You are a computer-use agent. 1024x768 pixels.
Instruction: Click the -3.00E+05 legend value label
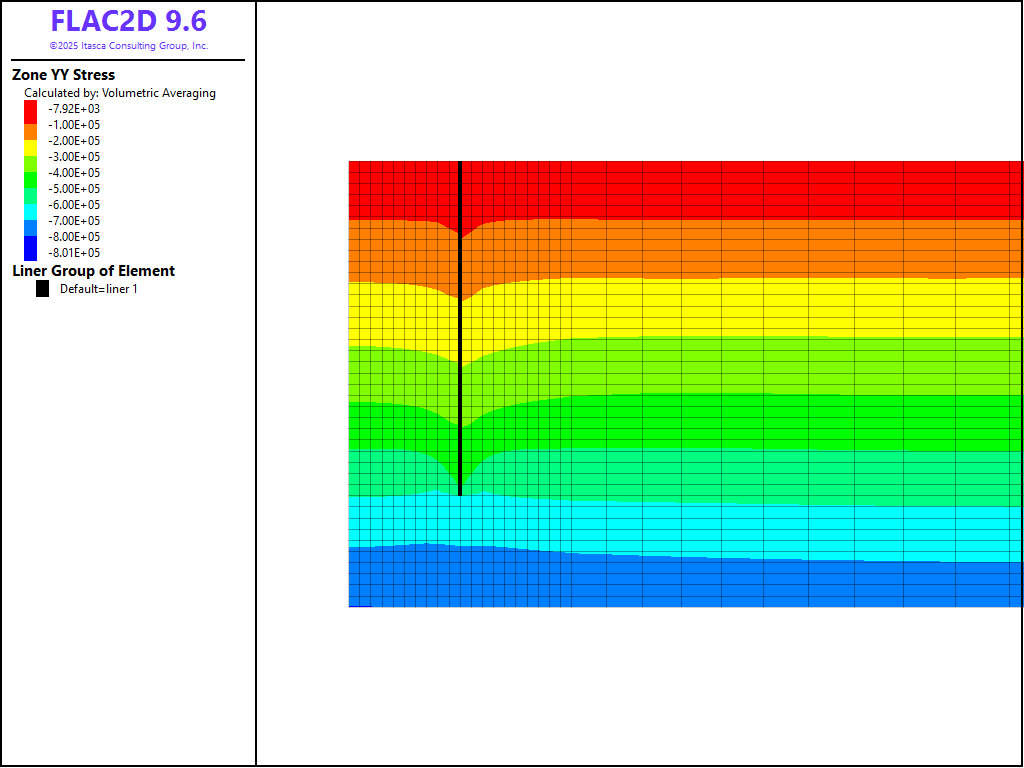click(x=75, y=157)
